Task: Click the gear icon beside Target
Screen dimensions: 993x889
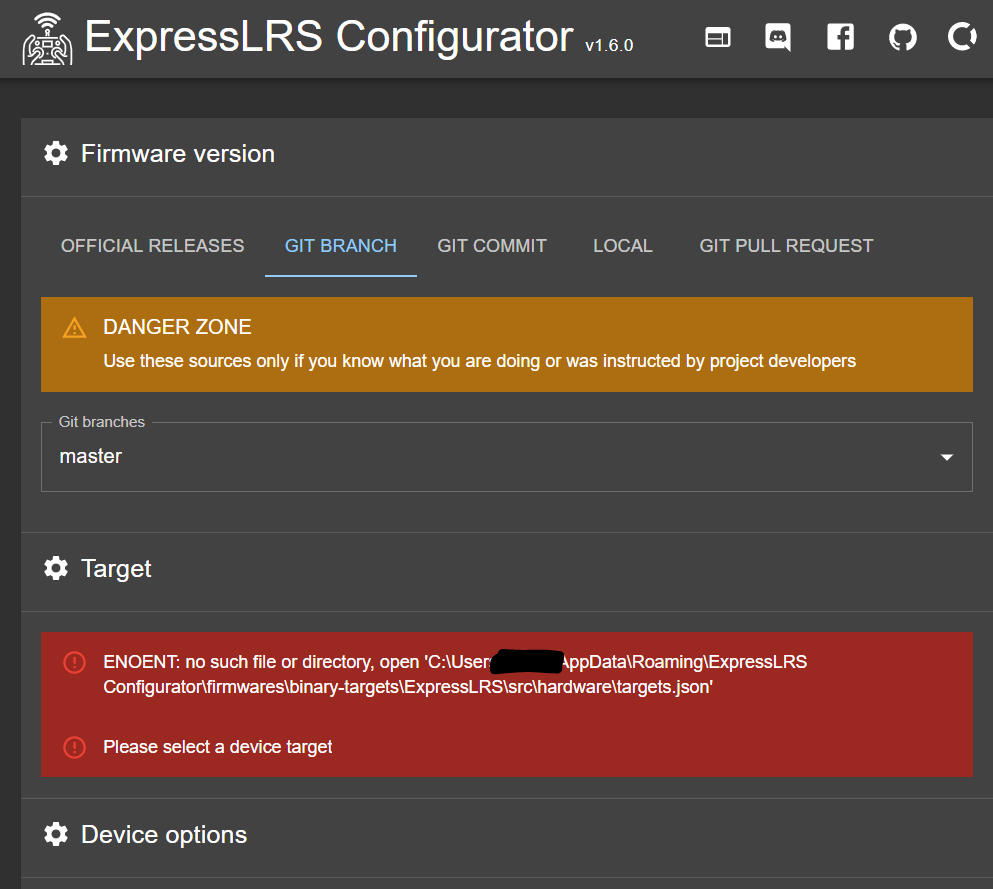Action: (56, 568)
